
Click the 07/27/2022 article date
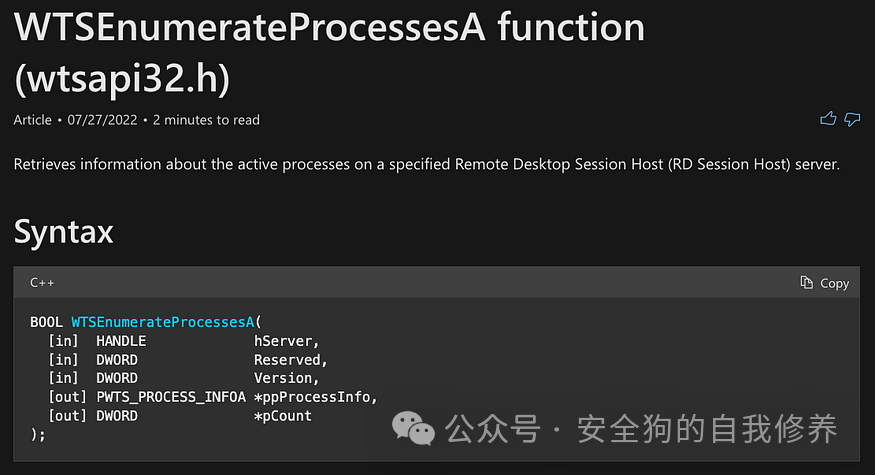pyautogui.click(x=103, y=120)
